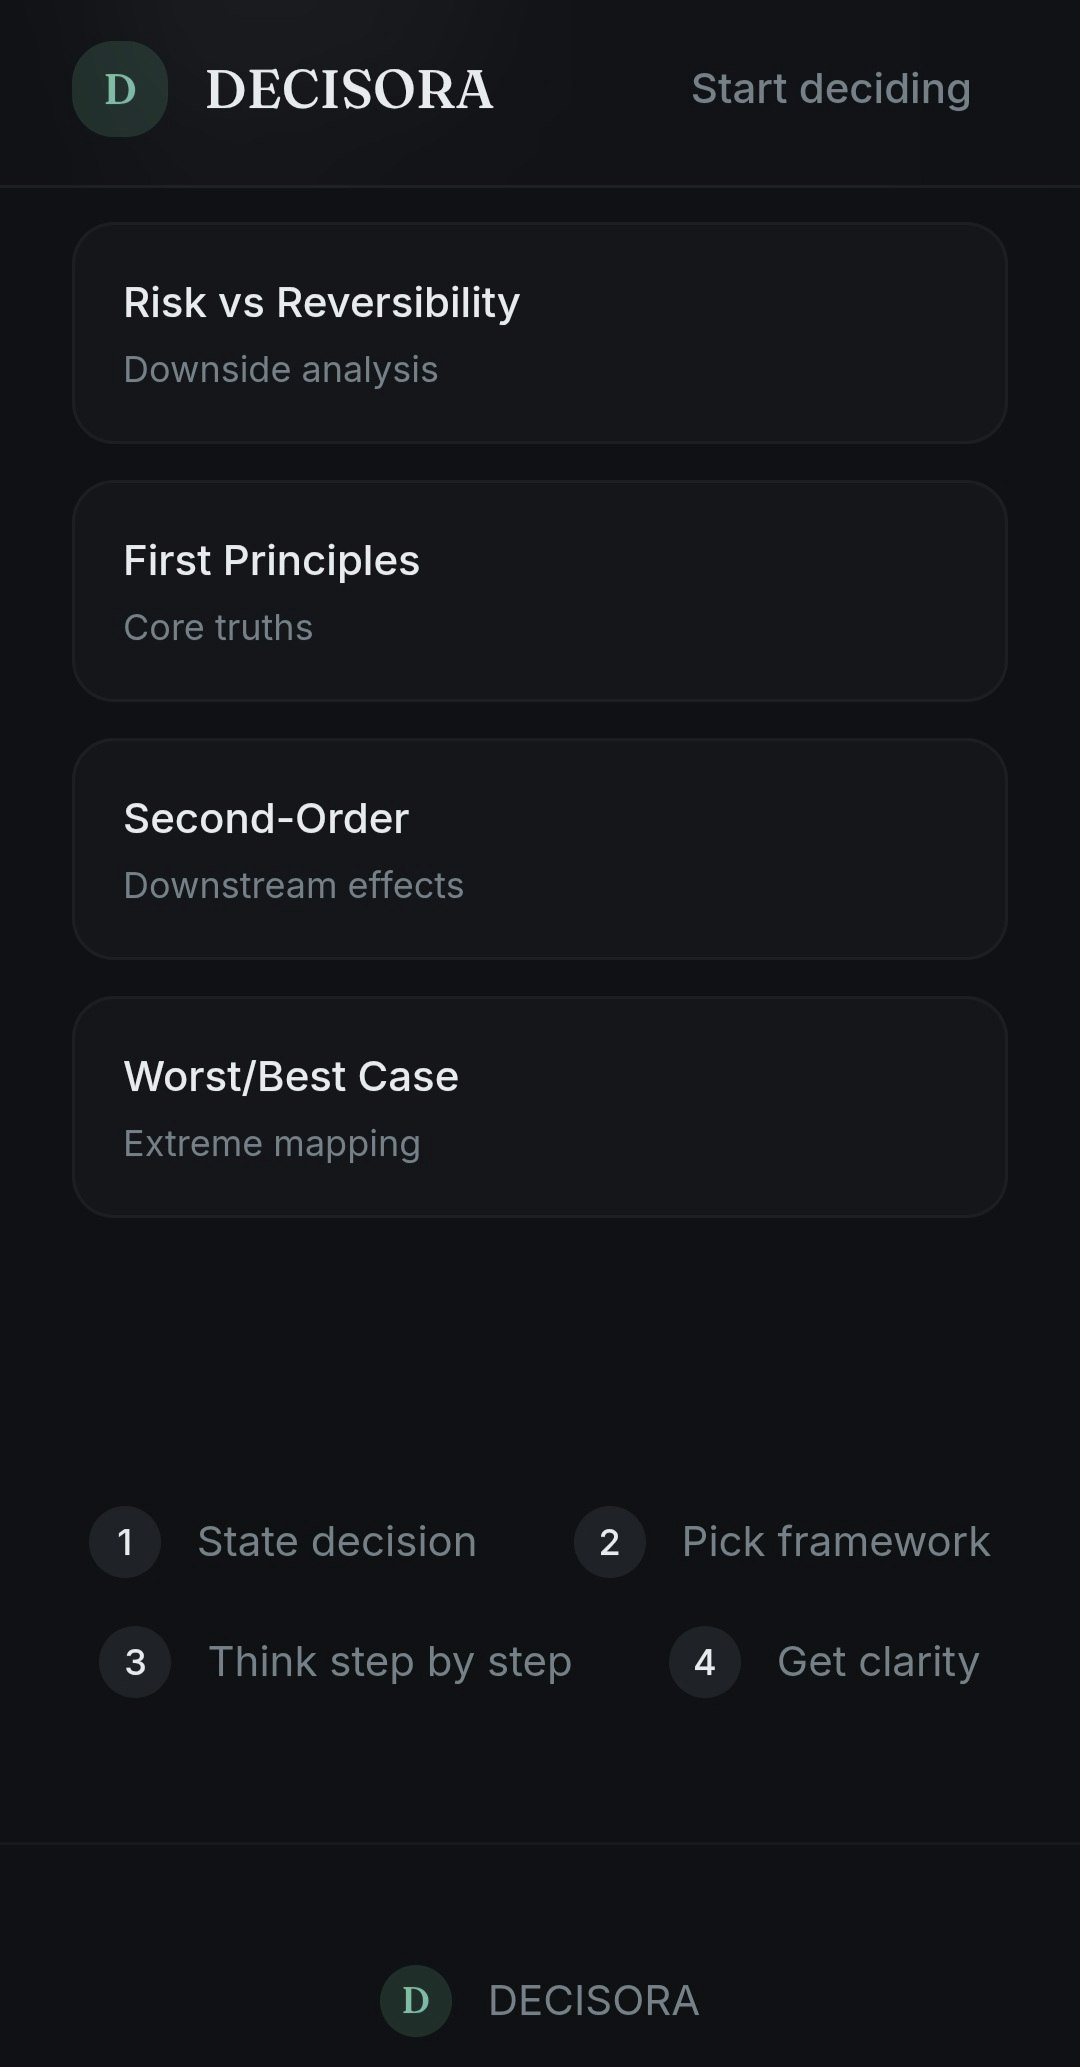Click the Downside analysis subtitle
The image size is (1080, 2067).
[x=280, y=369]
